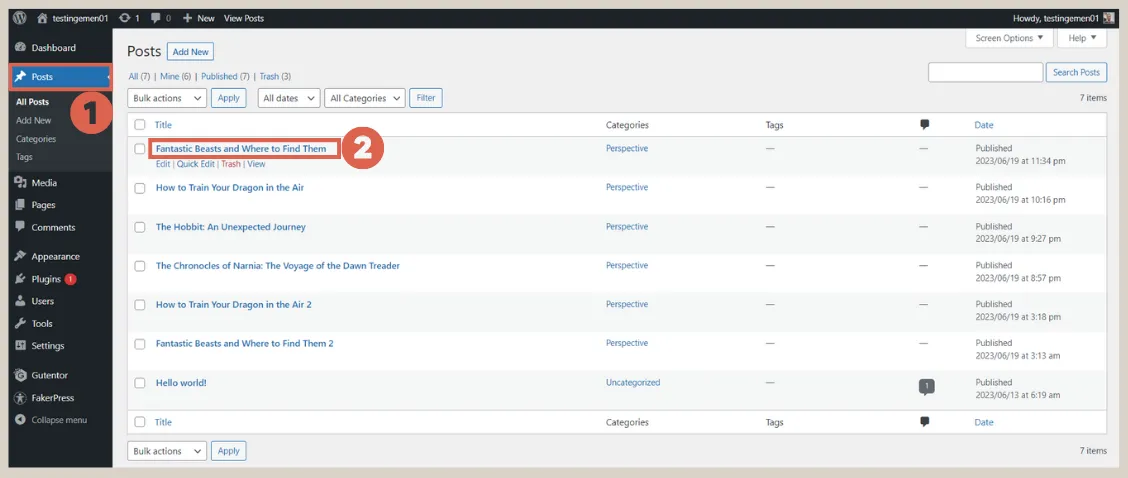Click View link under Fantastic Beasts post
Image resolution: width=1128 pixels, height=478 pixels.
(256, 164)
